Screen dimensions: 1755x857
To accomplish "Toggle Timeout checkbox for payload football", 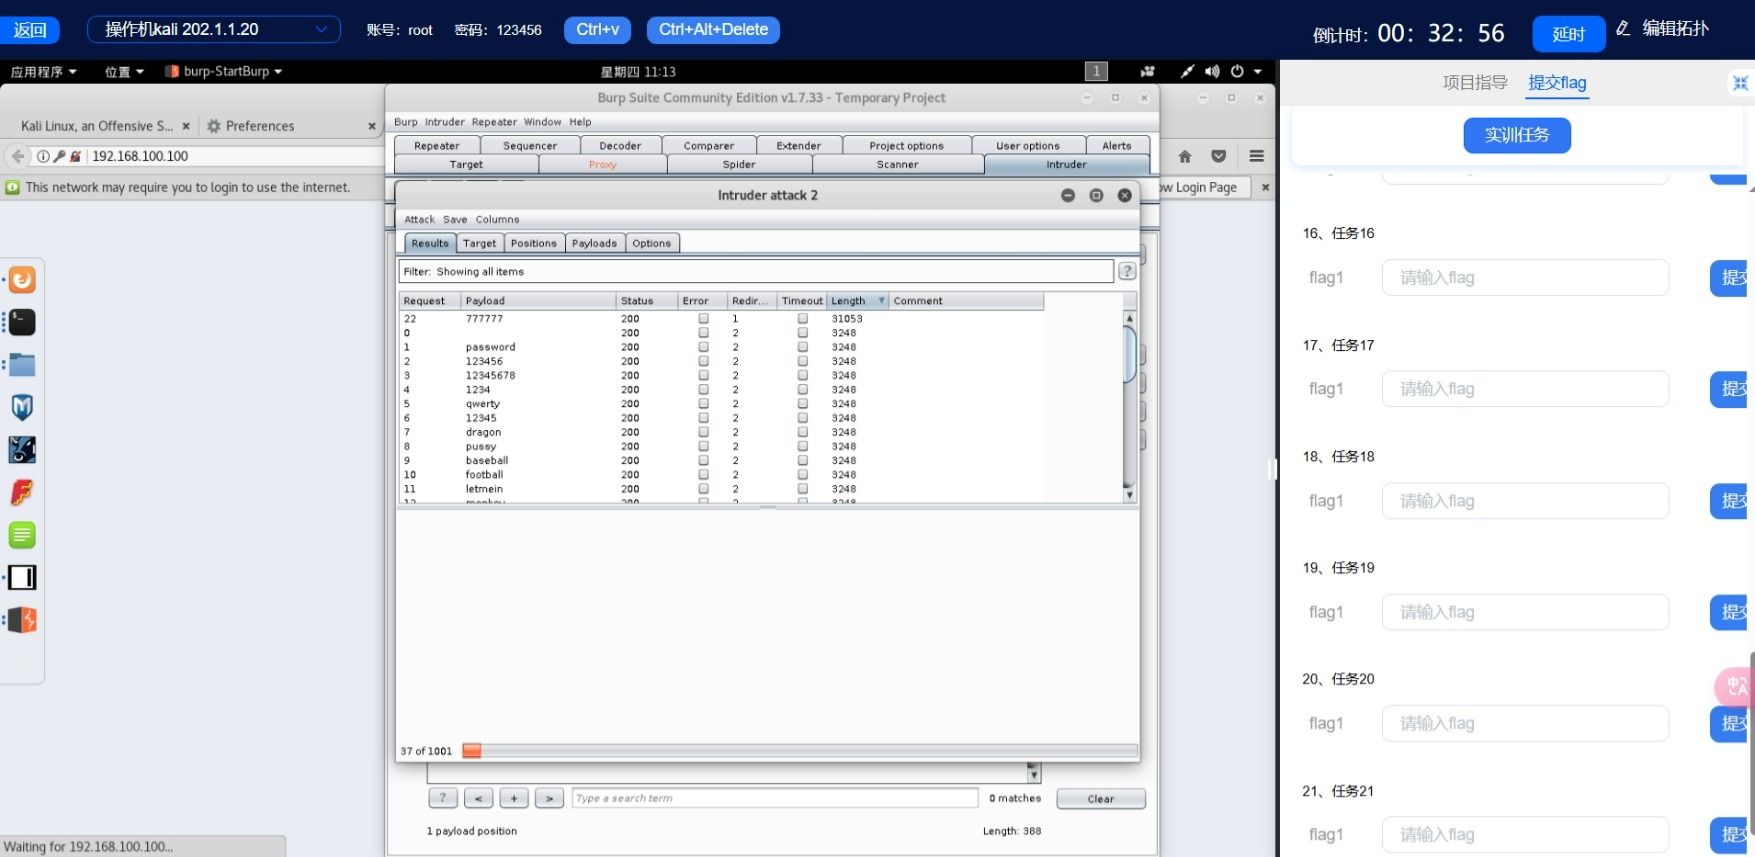I will click(x=802, y=475).
